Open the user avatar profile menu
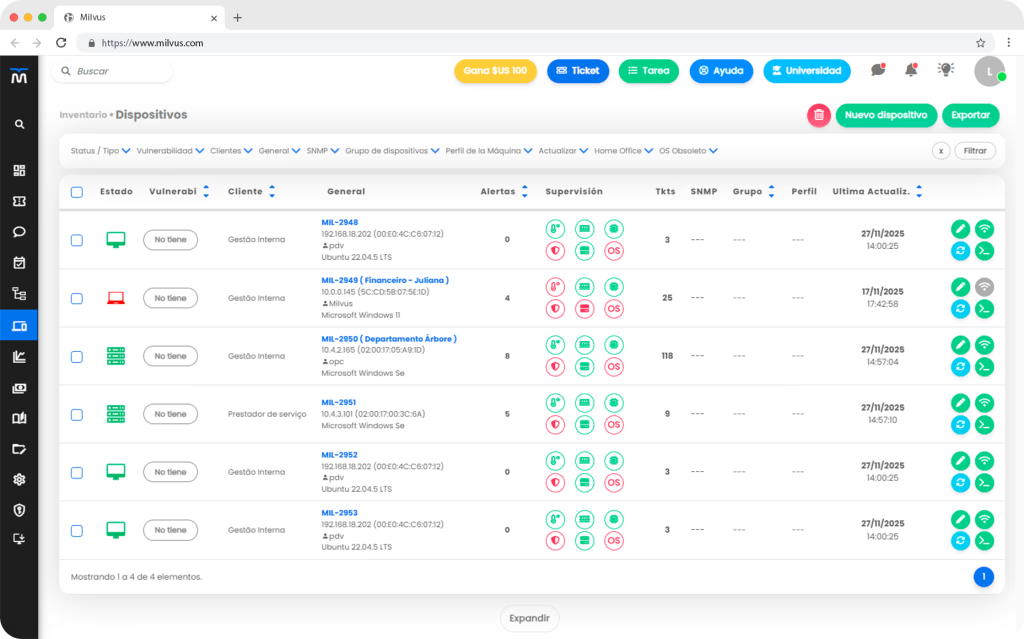 coord(989,71)
